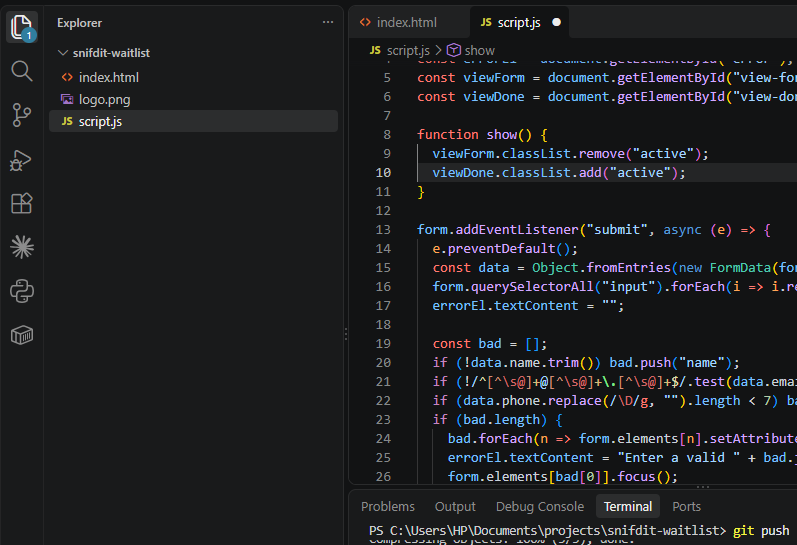This screenshot has width=797, height=545.
Task: Open the Source Control view icon
Action: (x=22, y=115)
